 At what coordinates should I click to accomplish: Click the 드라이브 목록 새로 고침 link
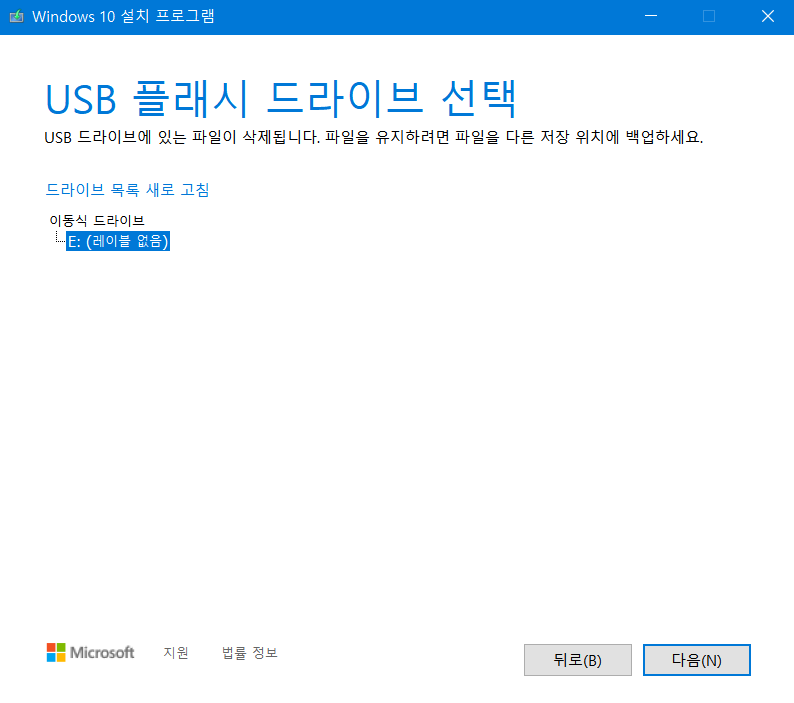coord(127,190)
